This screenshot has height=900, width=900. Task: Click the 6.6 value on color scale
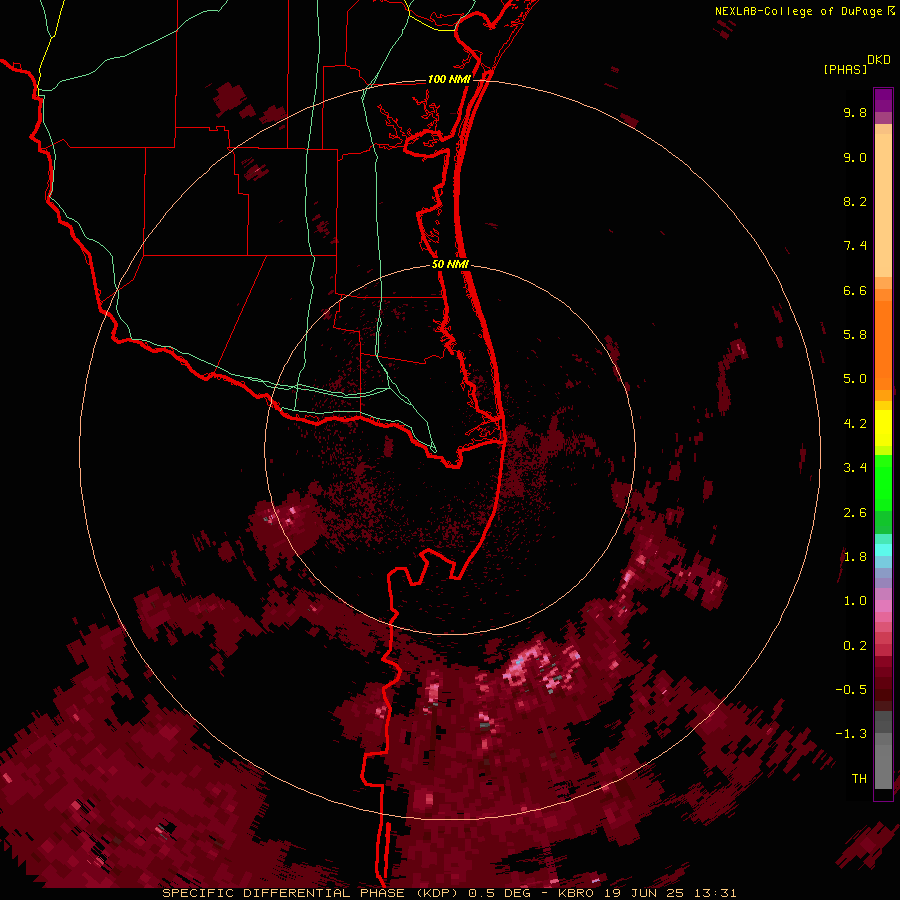855,290
